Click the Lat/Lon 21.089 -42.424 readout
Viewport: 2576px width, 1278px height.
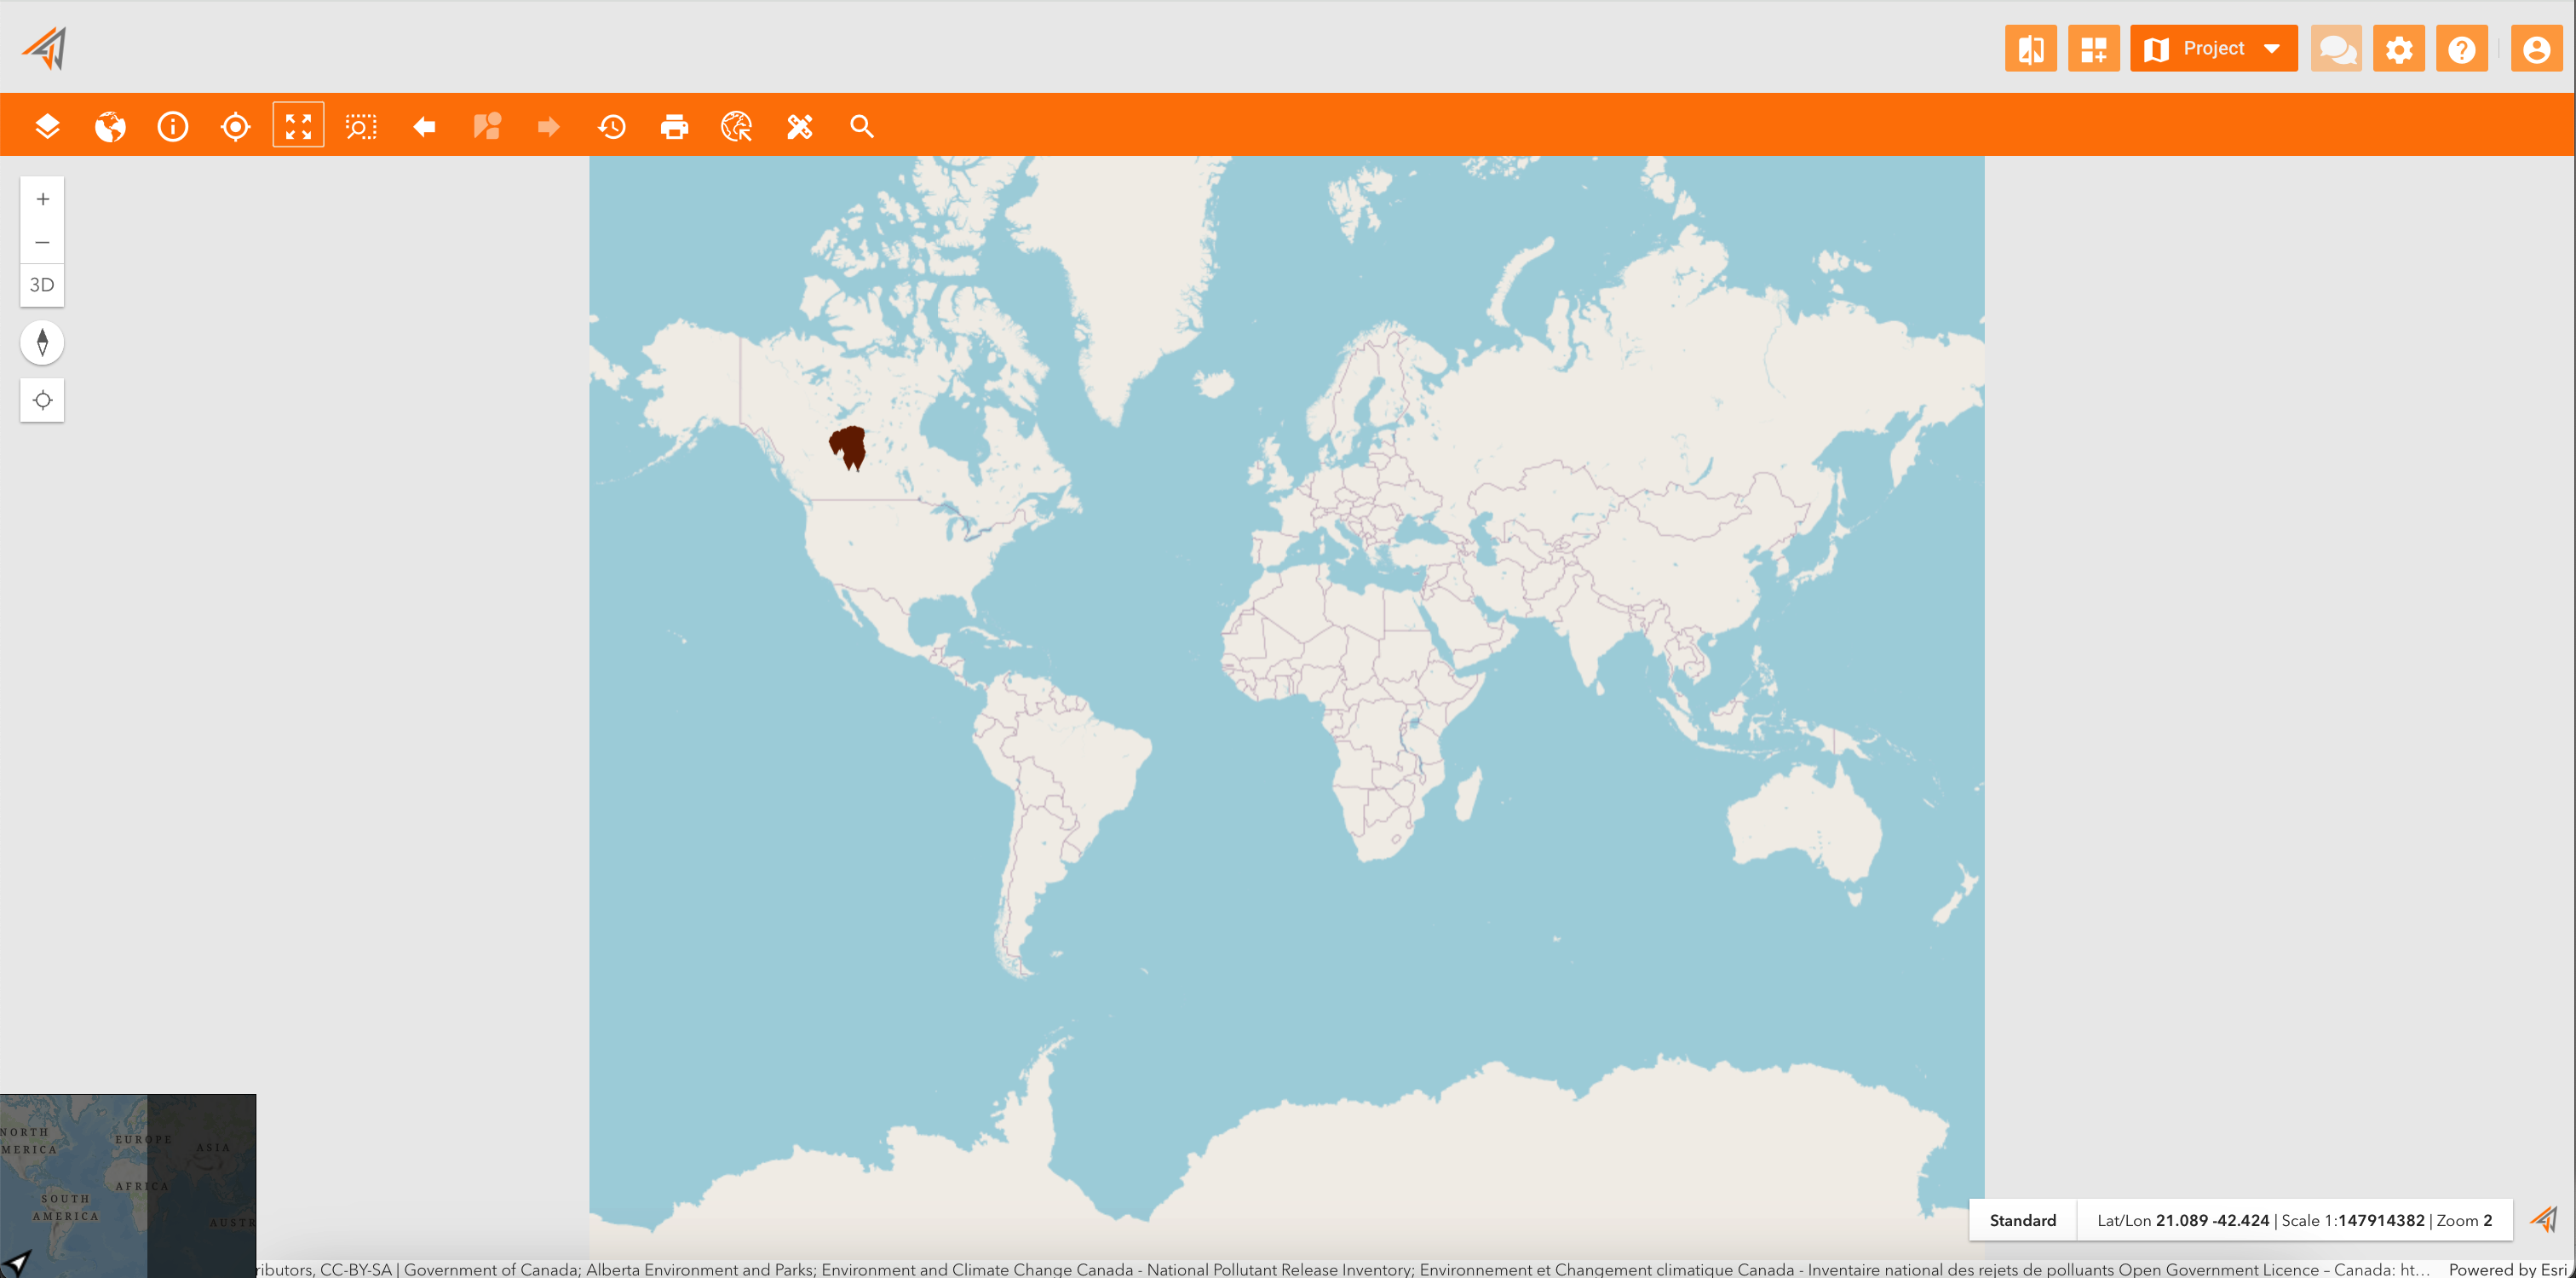2183,1220
